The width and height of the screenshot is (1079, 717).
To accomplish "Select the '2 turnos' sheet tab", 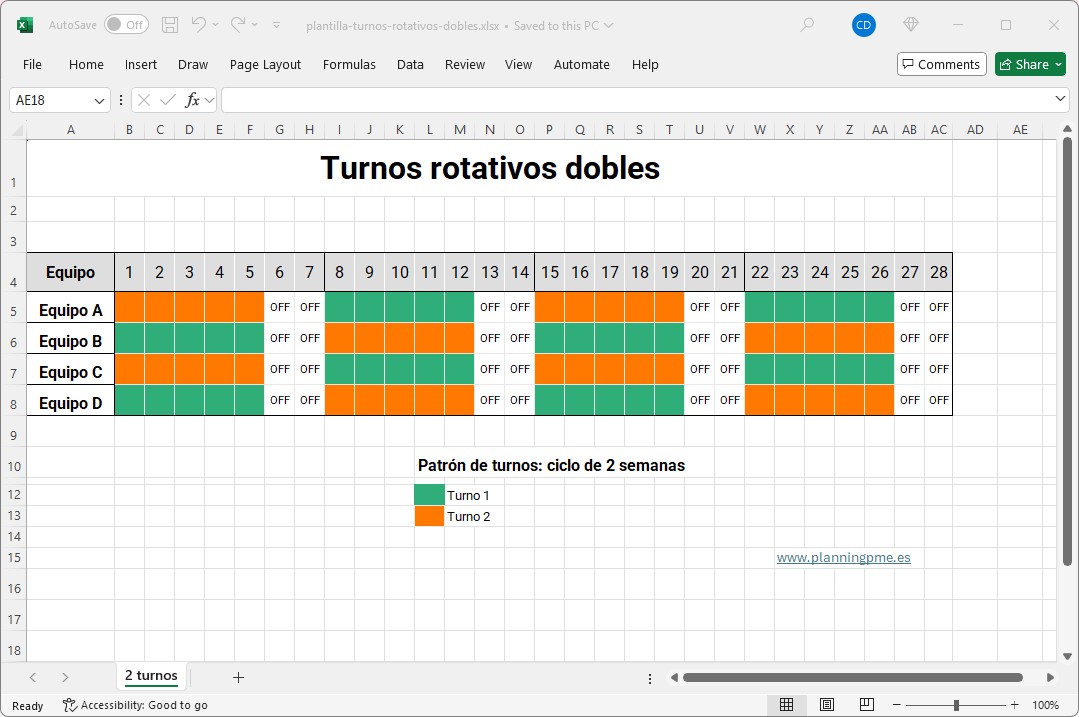I will [151, 676].
